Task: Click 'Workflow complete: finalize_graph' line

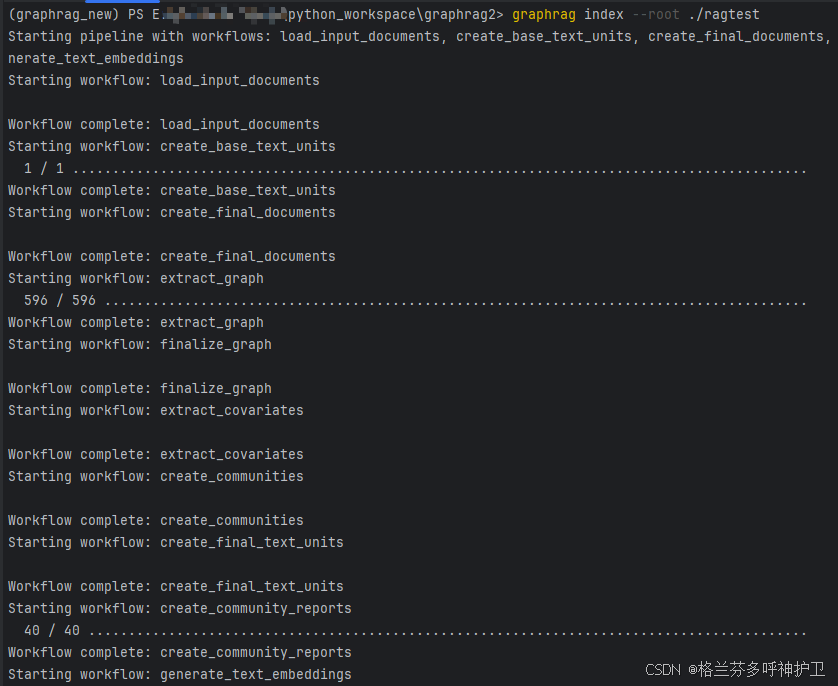Action: 139,388
